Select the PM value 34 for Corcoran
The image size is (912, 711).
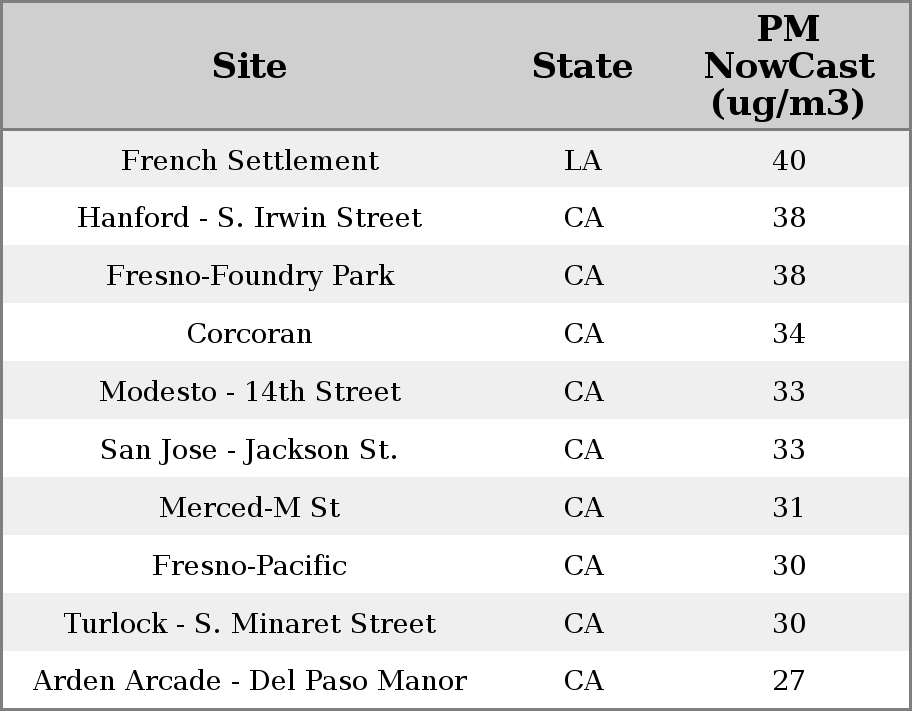[789, 334]
